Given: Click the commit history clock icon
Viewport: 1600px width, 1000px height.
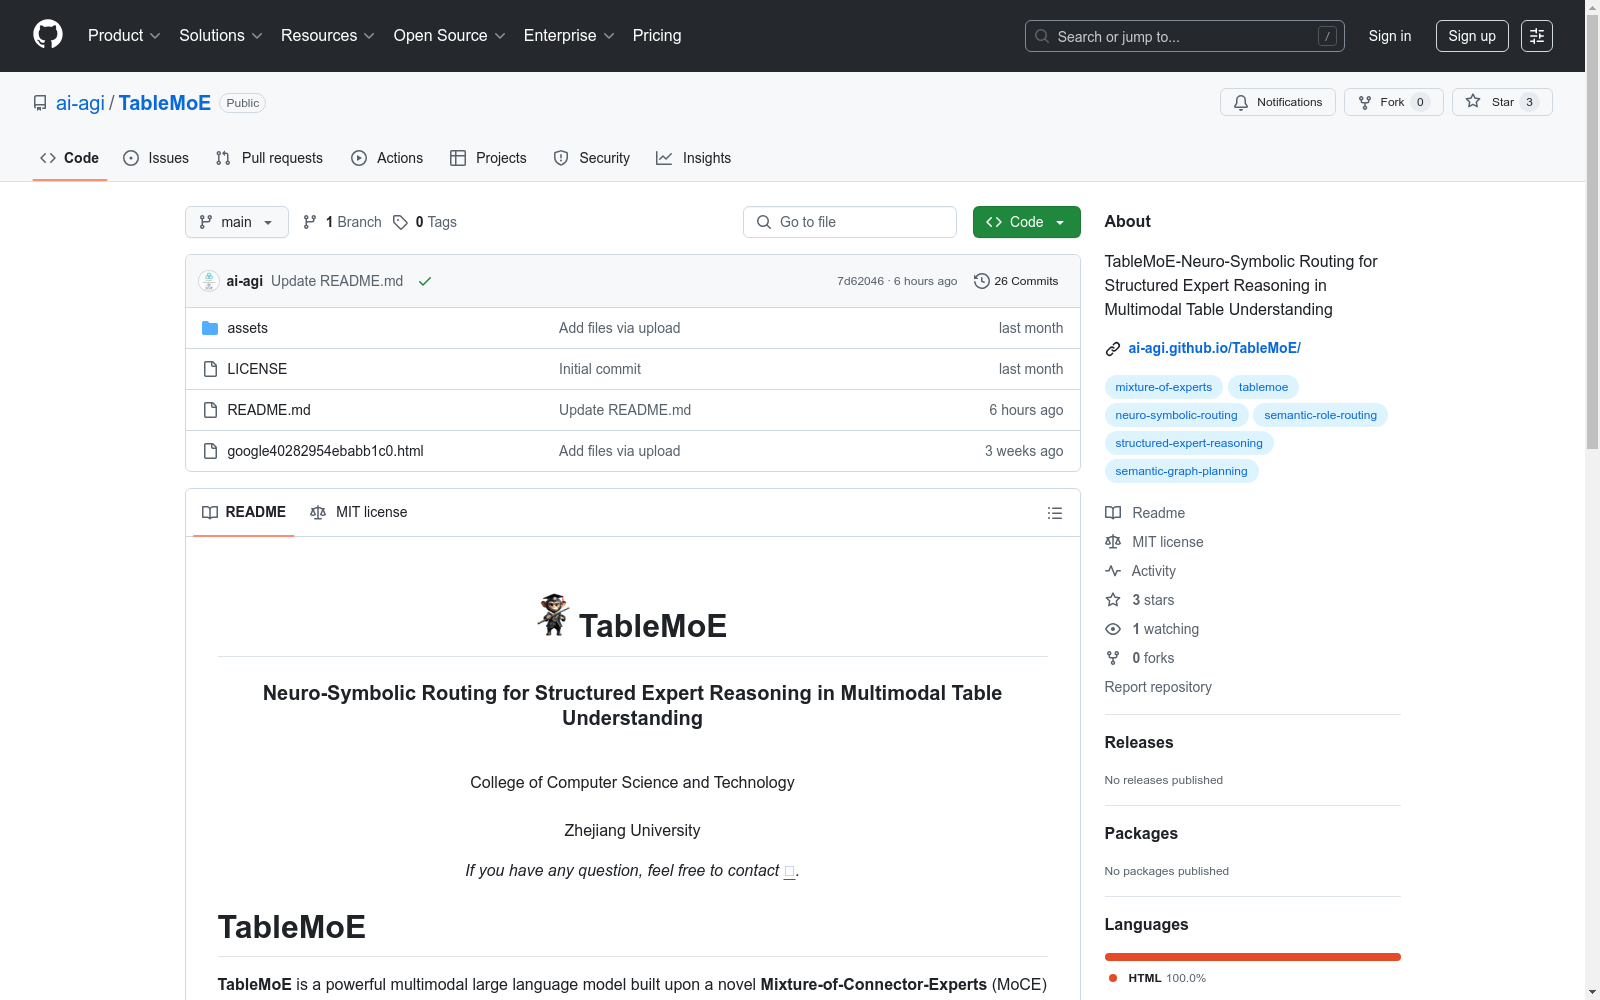Looking at the screenshot, I should click(x=982, y=281).
